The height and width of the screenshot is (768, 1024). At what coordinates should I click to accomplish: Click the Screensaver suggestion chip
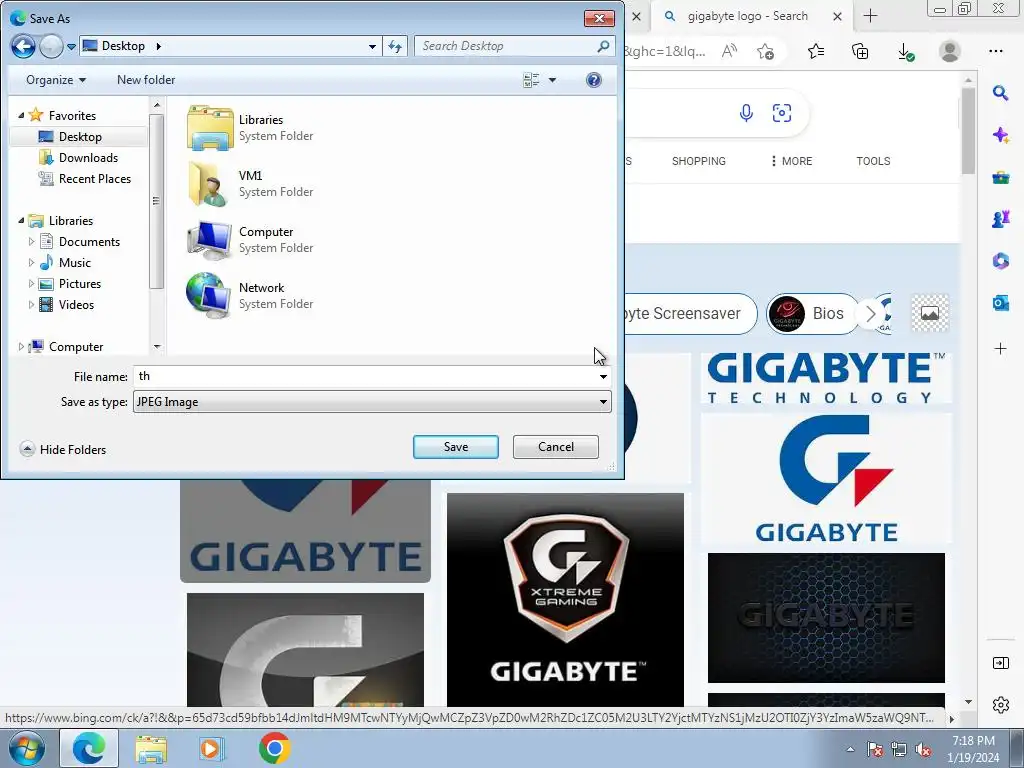coord(690,313)
